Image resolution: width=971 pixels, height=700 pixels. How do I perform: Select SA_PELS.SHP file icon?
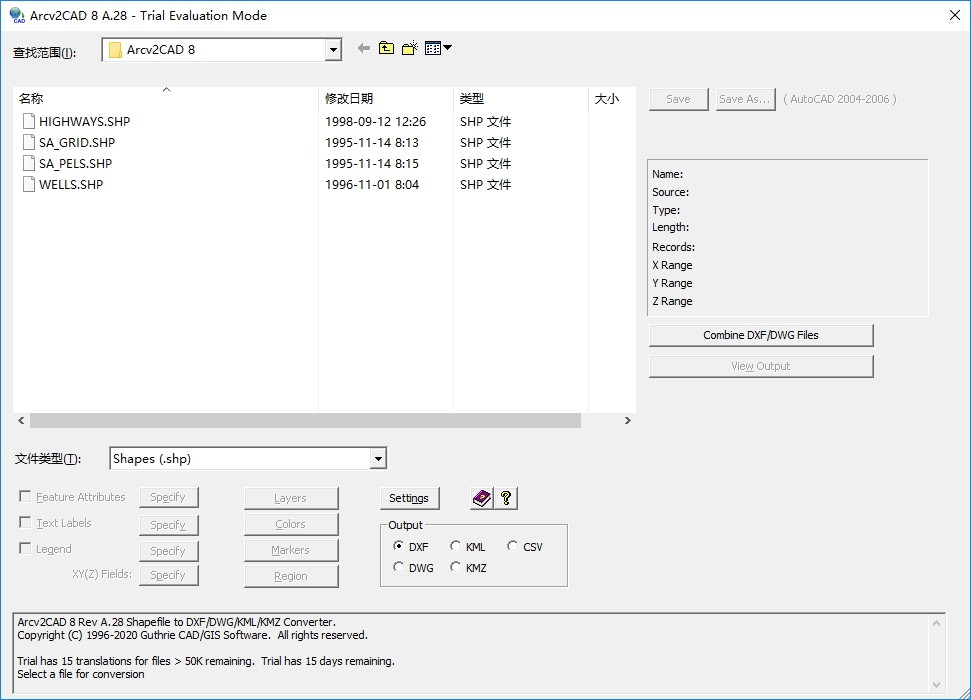pos(28,164)
